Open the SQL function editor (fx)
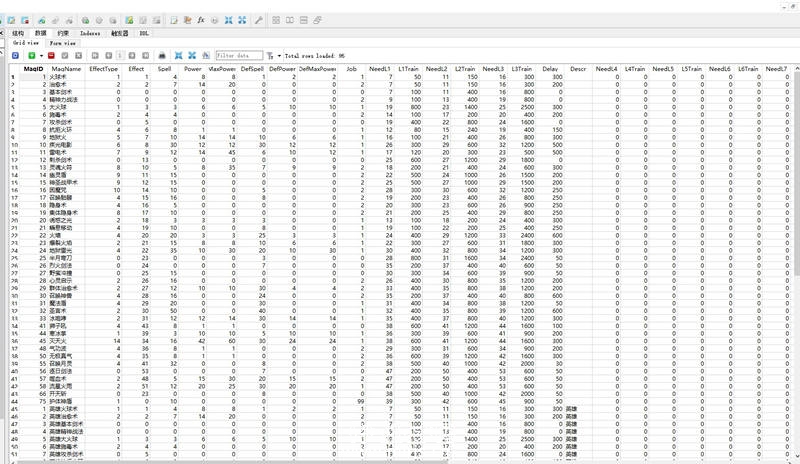 click(201, 20)
